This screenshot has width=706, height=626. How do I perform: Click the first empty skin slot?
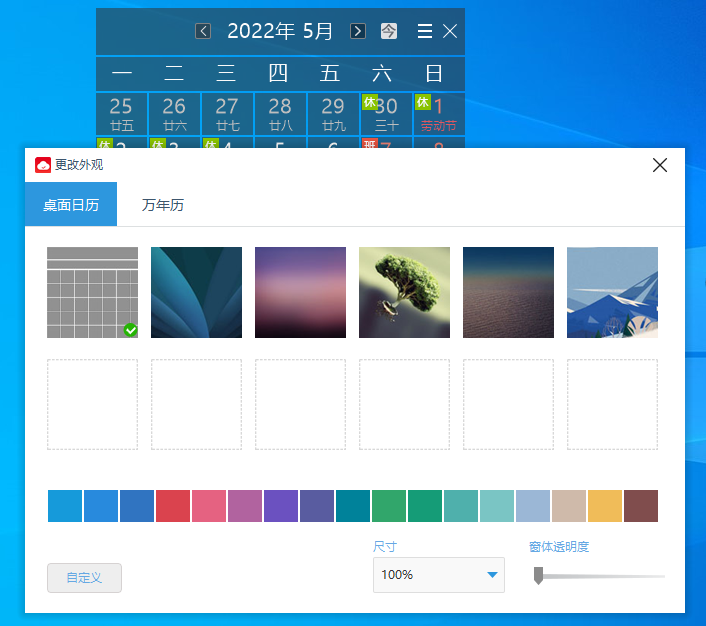tap(92, 404)
